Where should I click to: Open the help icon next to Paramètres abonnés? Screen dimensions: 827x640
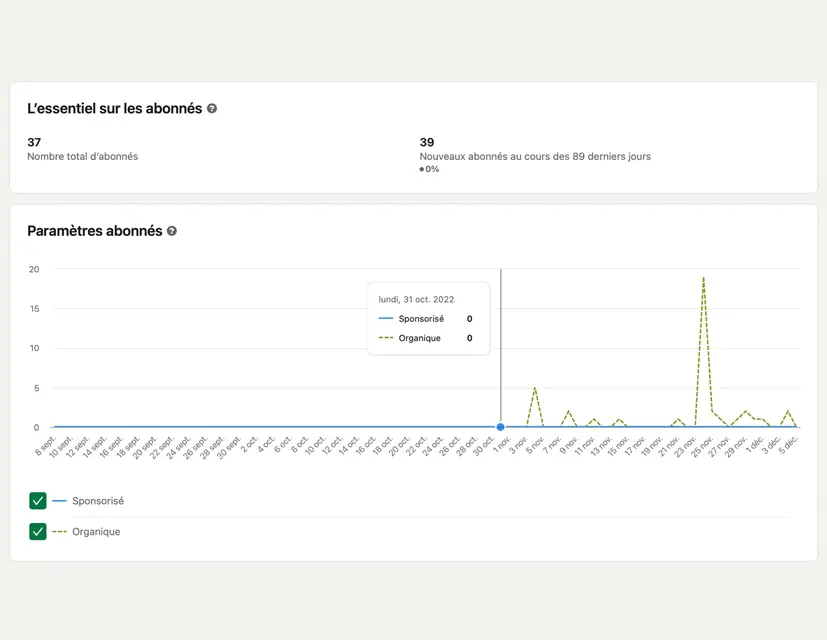point(171,231)
